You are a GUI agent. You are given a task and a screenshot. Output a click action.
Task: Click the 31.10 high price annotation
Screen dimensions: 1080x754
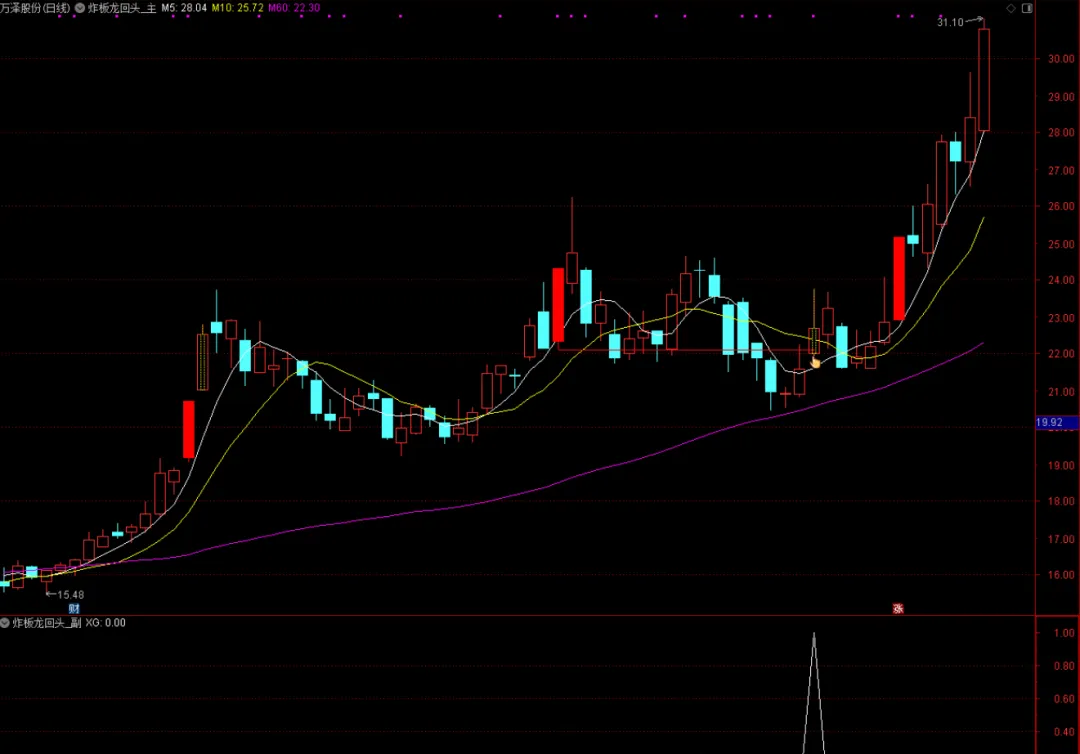coord(951,23)
